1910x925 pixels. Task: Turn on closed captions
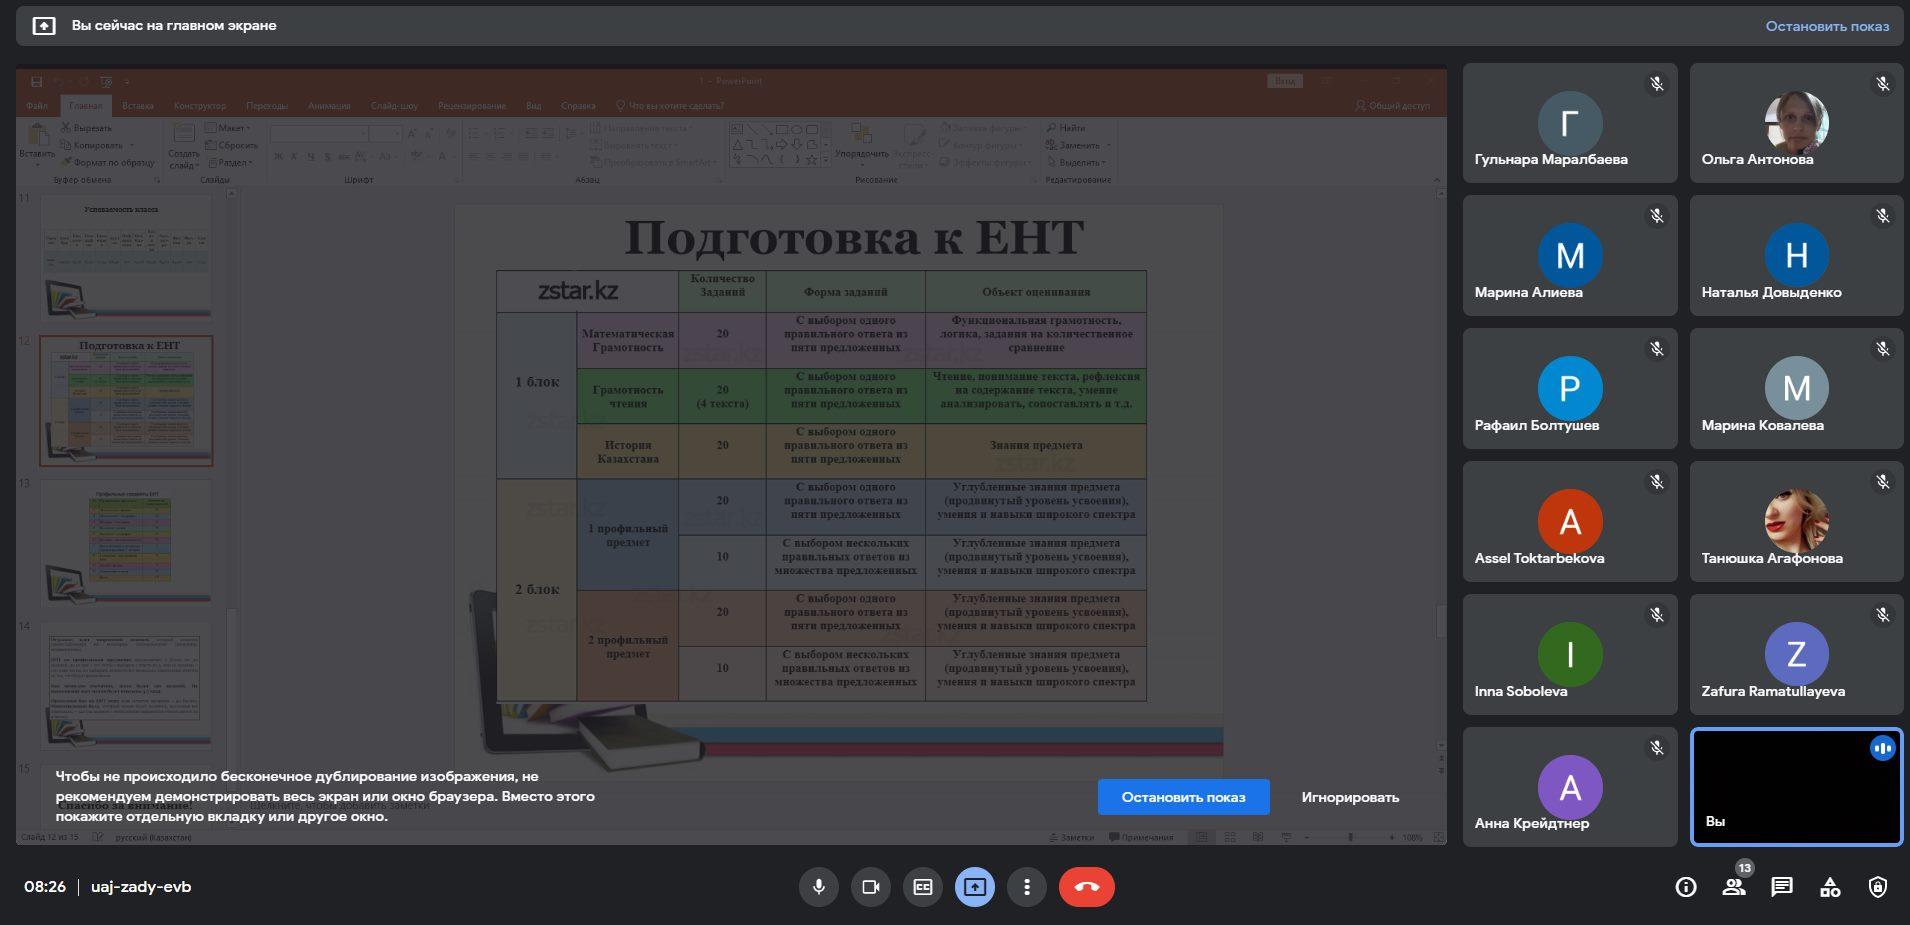point(922,887)
